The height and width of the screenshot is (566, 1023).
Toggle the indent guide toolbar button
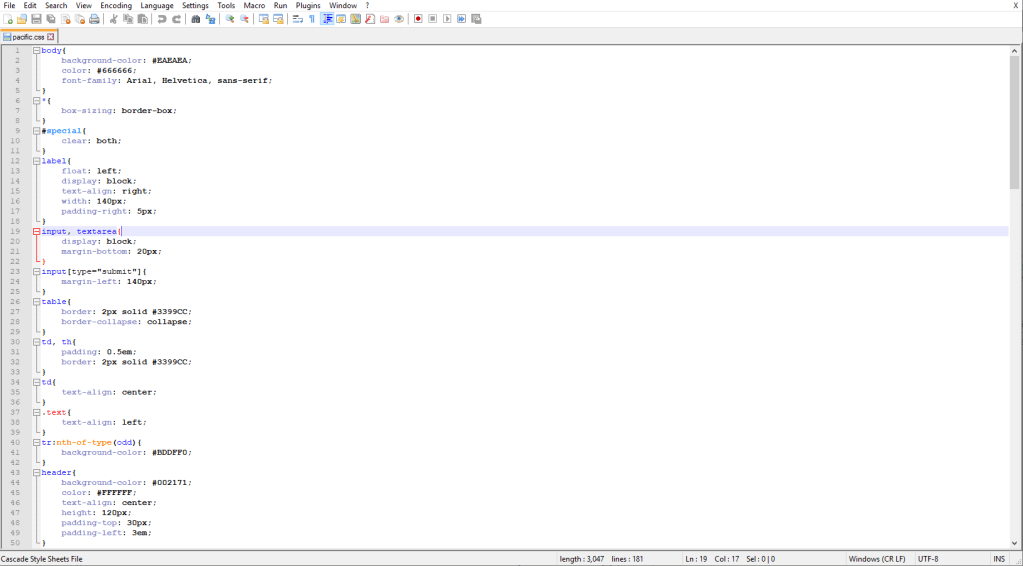(x=327, y=19)
